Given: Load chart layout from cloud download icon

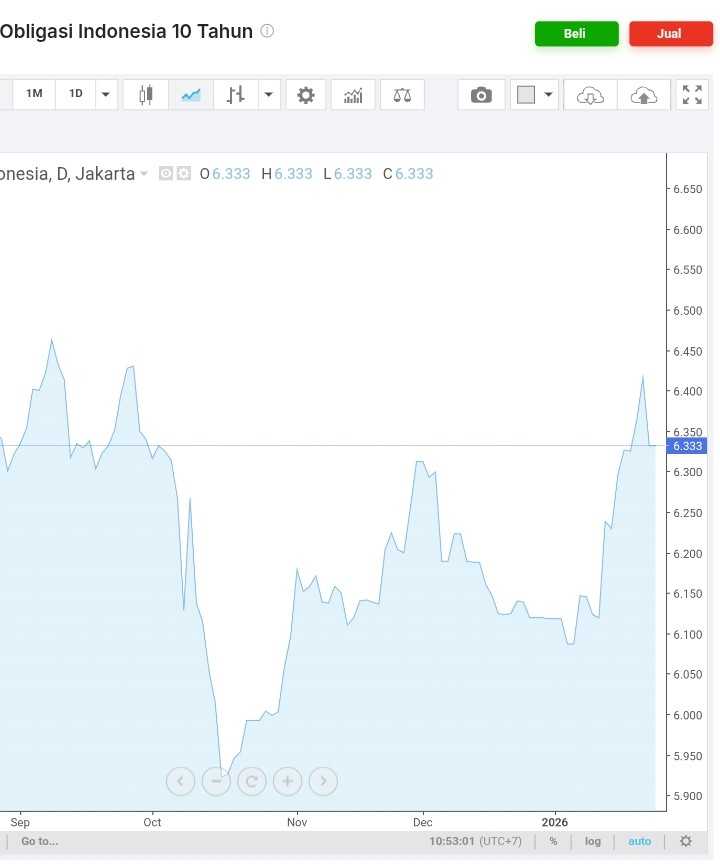Looking at the screenshot, I should [x=590, y=95].
